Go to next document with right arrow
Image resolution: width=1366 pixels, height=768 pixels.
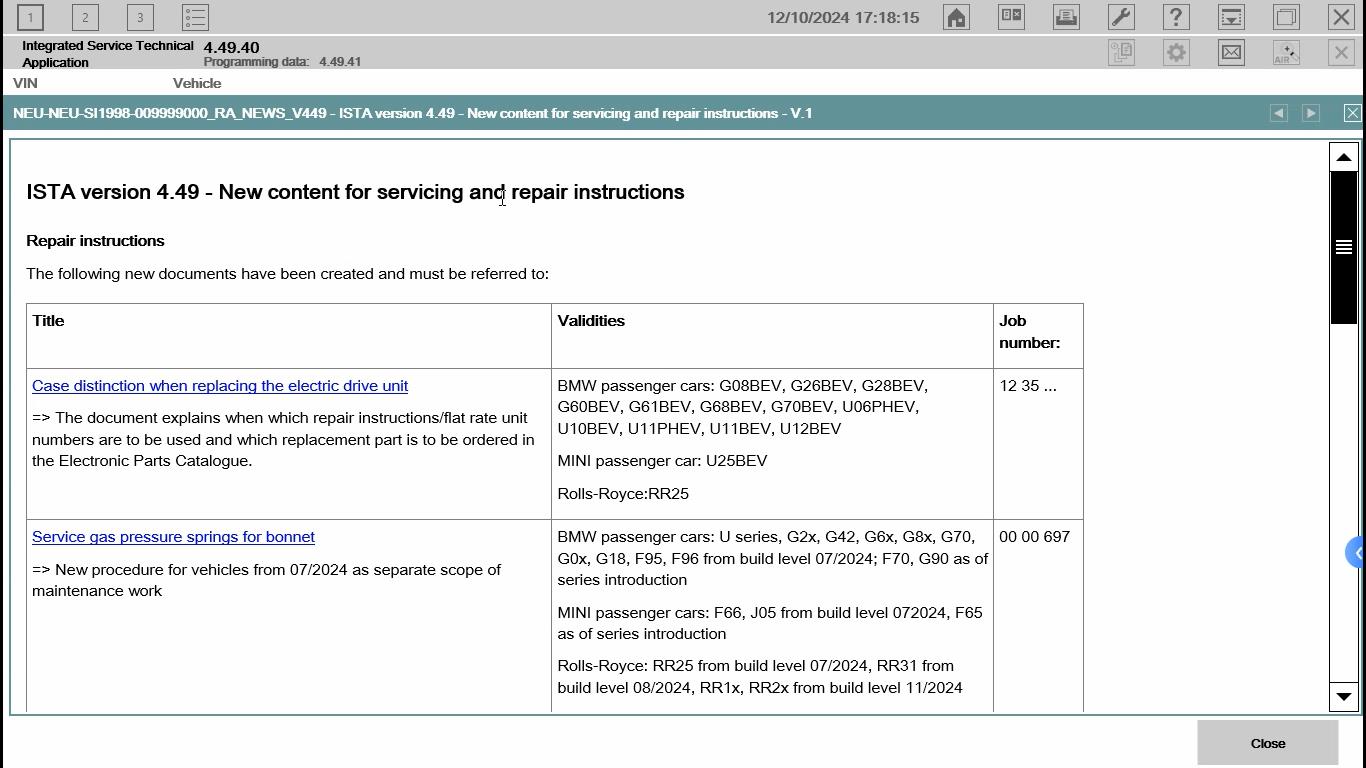[x=1311, y=113]
